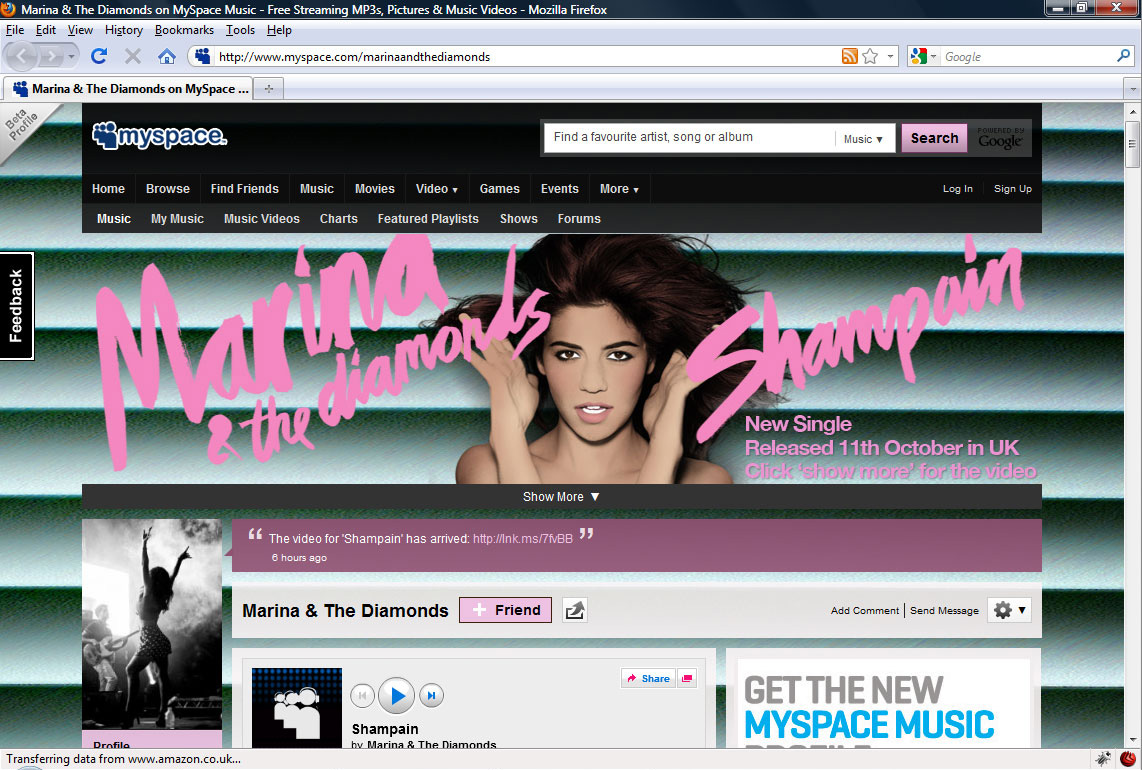1142x770 pixels.
Task: Click Log In link
Action: tap(958, 189)
